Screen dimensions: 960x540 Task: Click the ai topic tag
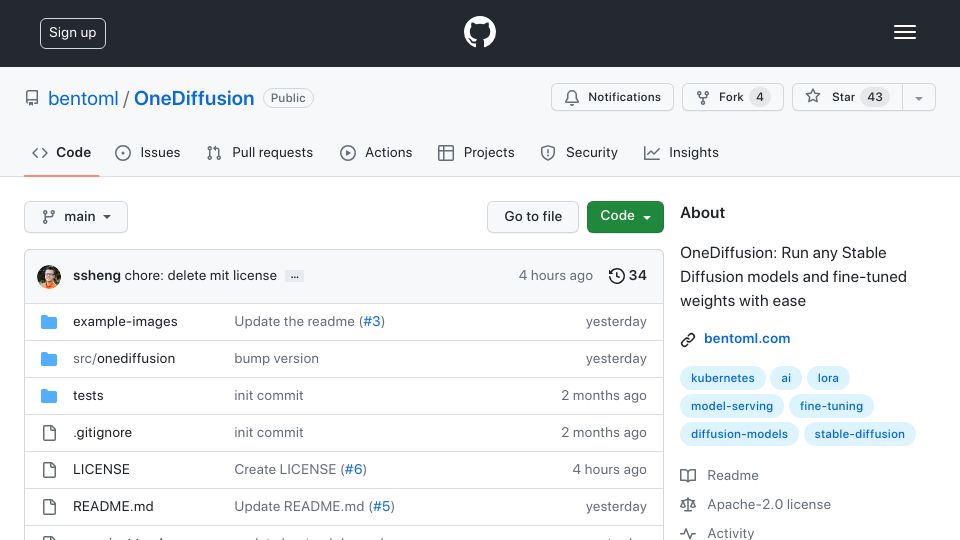pos(786,378)
